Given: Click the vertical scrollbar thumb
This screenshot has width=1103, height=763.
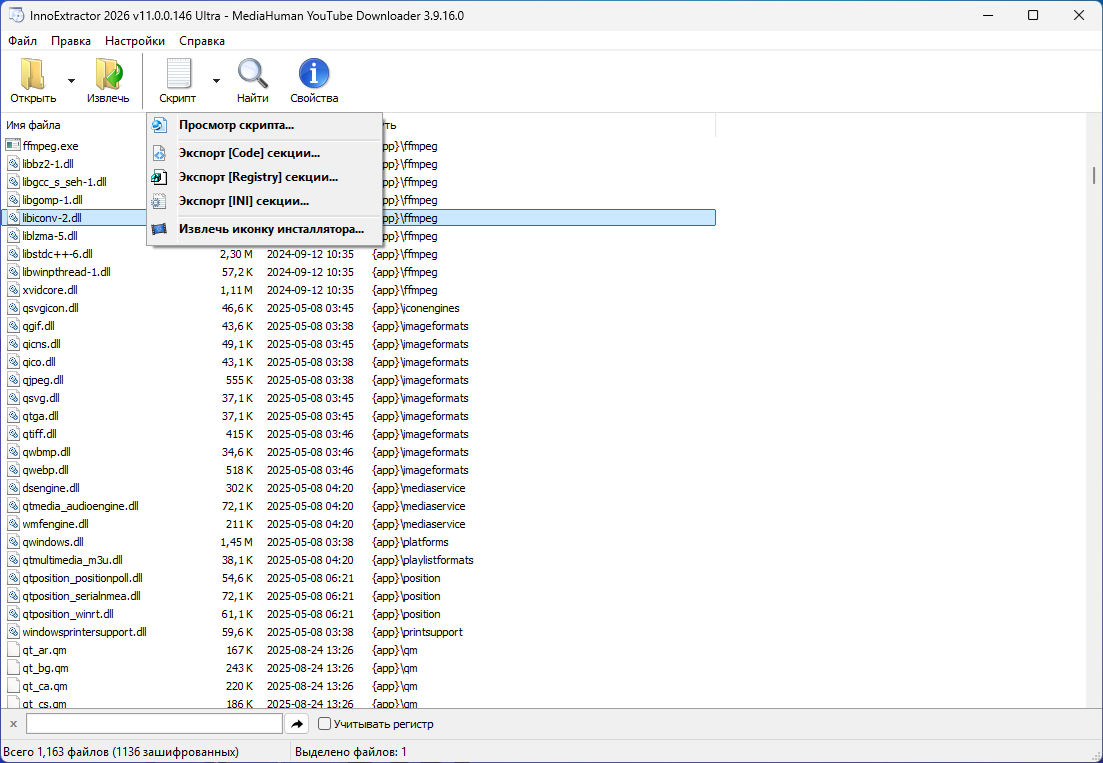Looking at the screenshot, I should tap(1094, 174).
